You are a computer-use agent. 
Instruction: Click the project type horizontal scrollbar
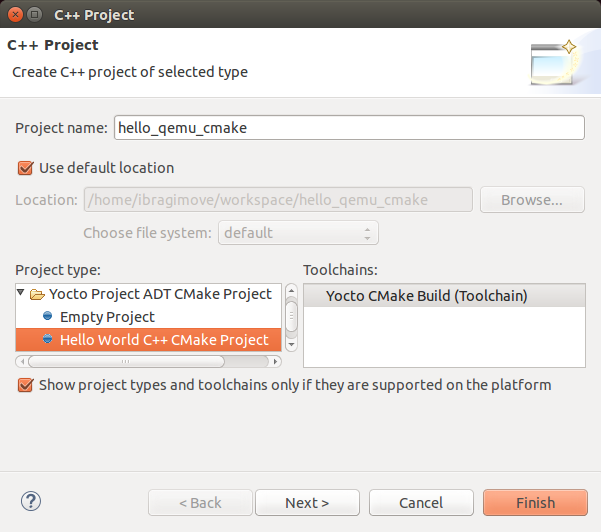point(150,360)
